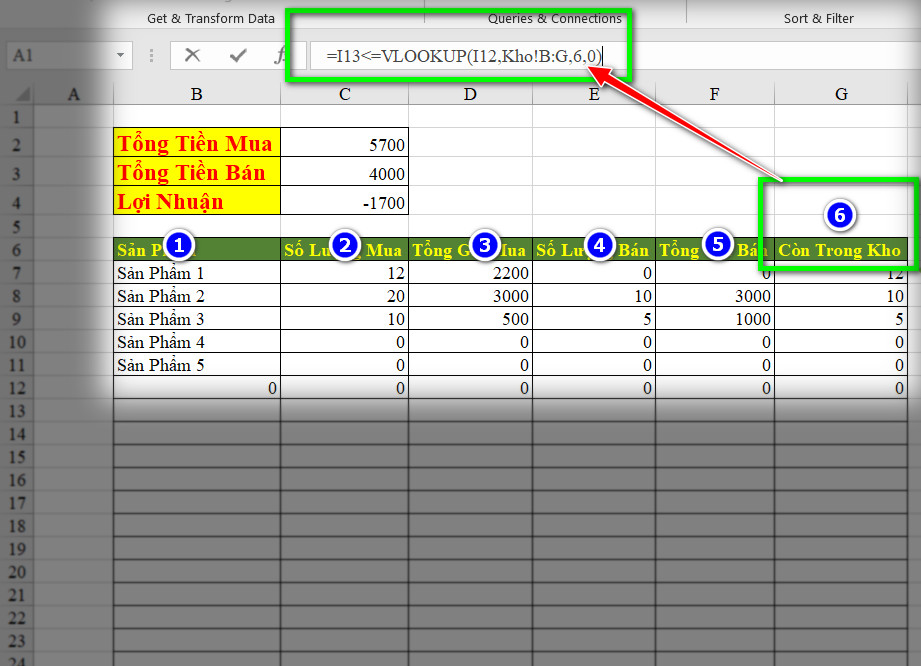921x666 pixels.
Task: Select column F header
Action: click(x=715, y=94)
